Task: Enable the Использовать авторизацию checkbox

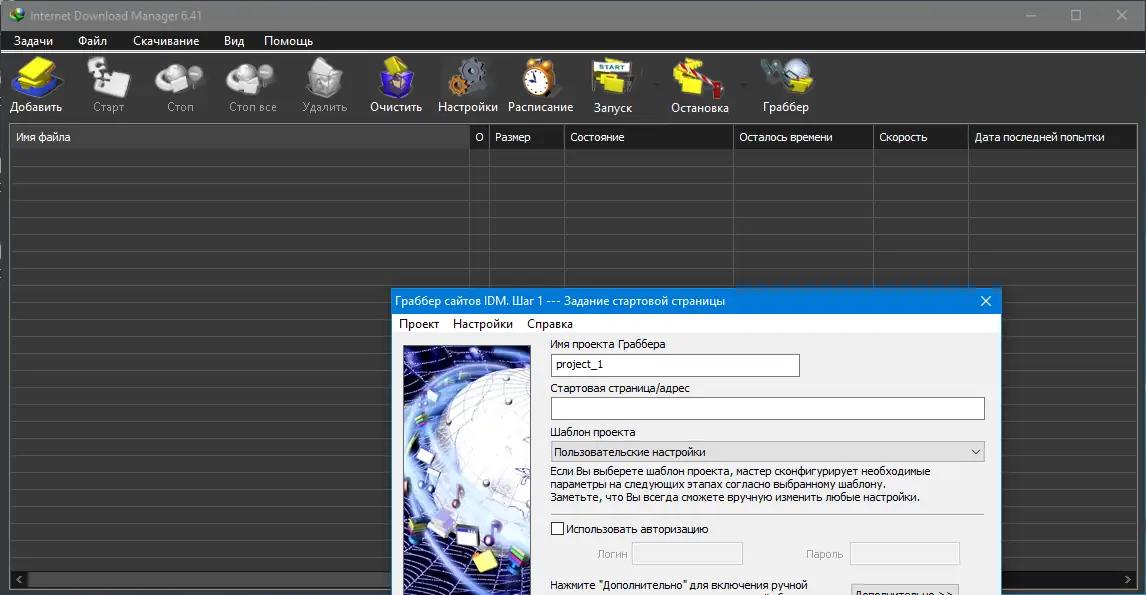Action: (x=558, y=529)
